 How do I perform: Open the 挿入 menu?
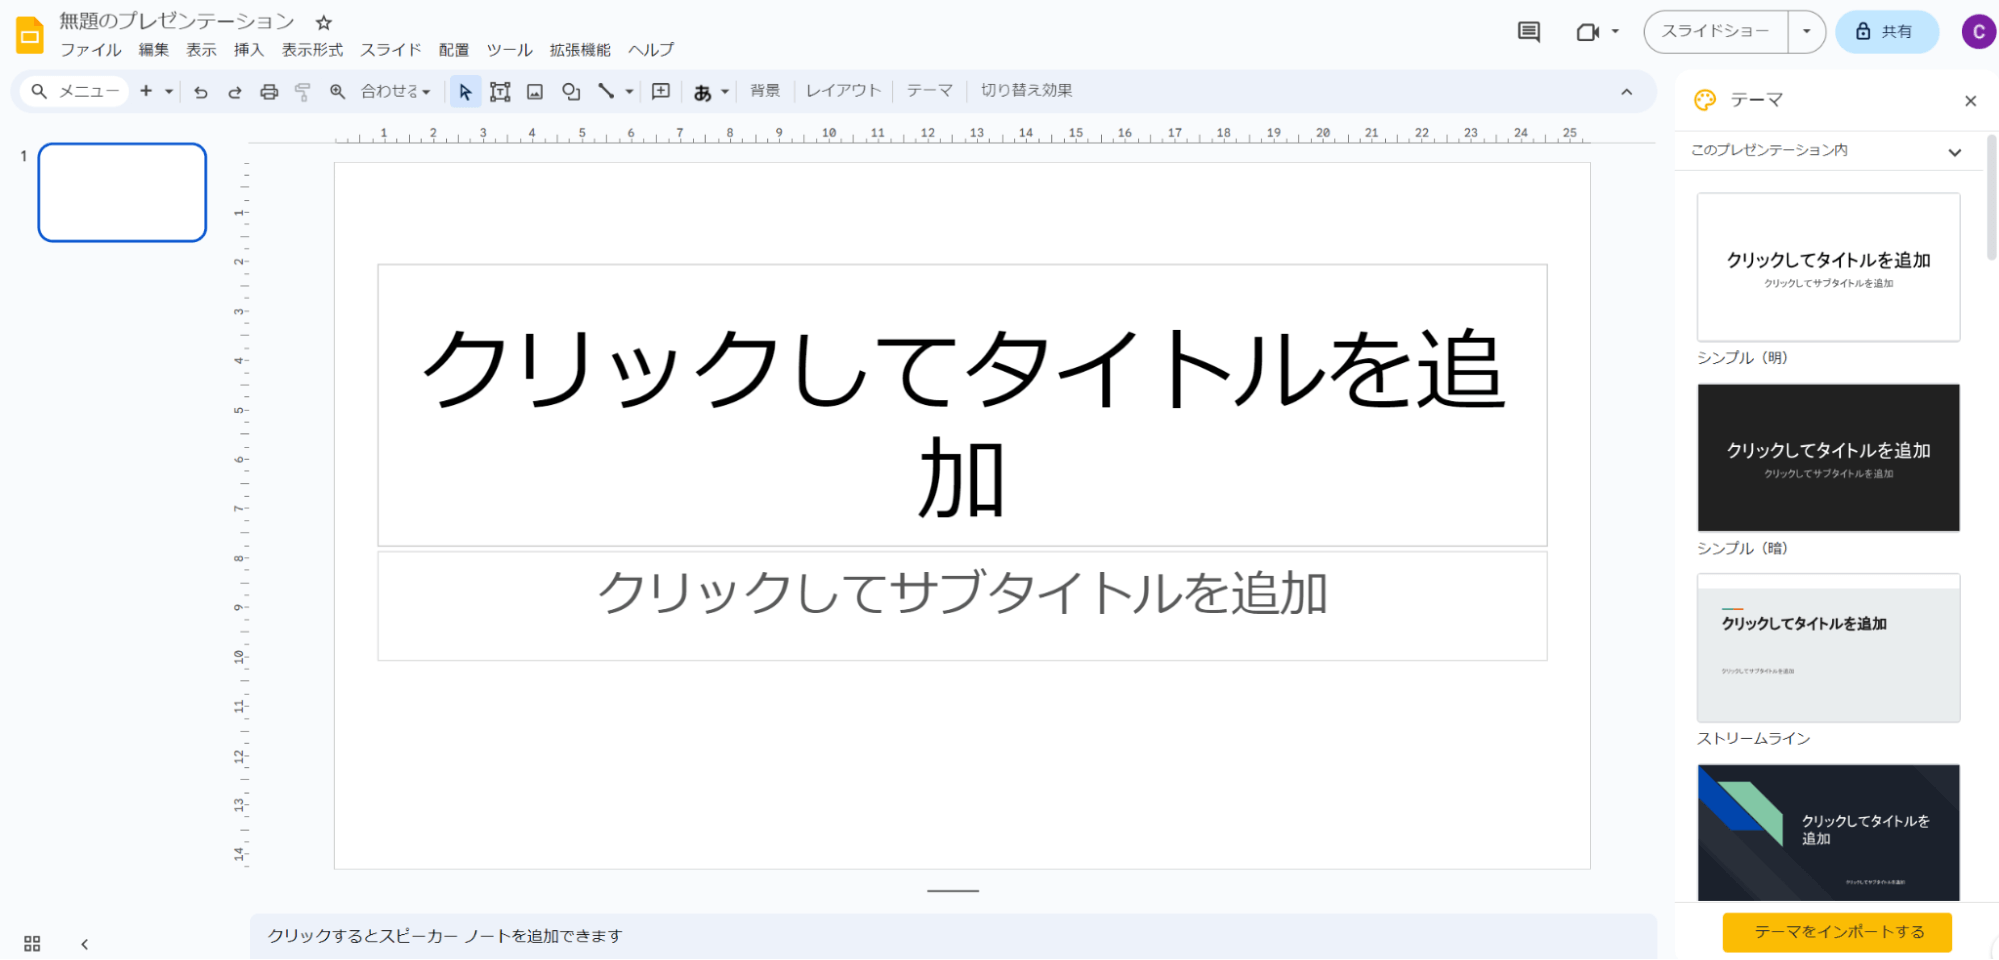(248, 50)
